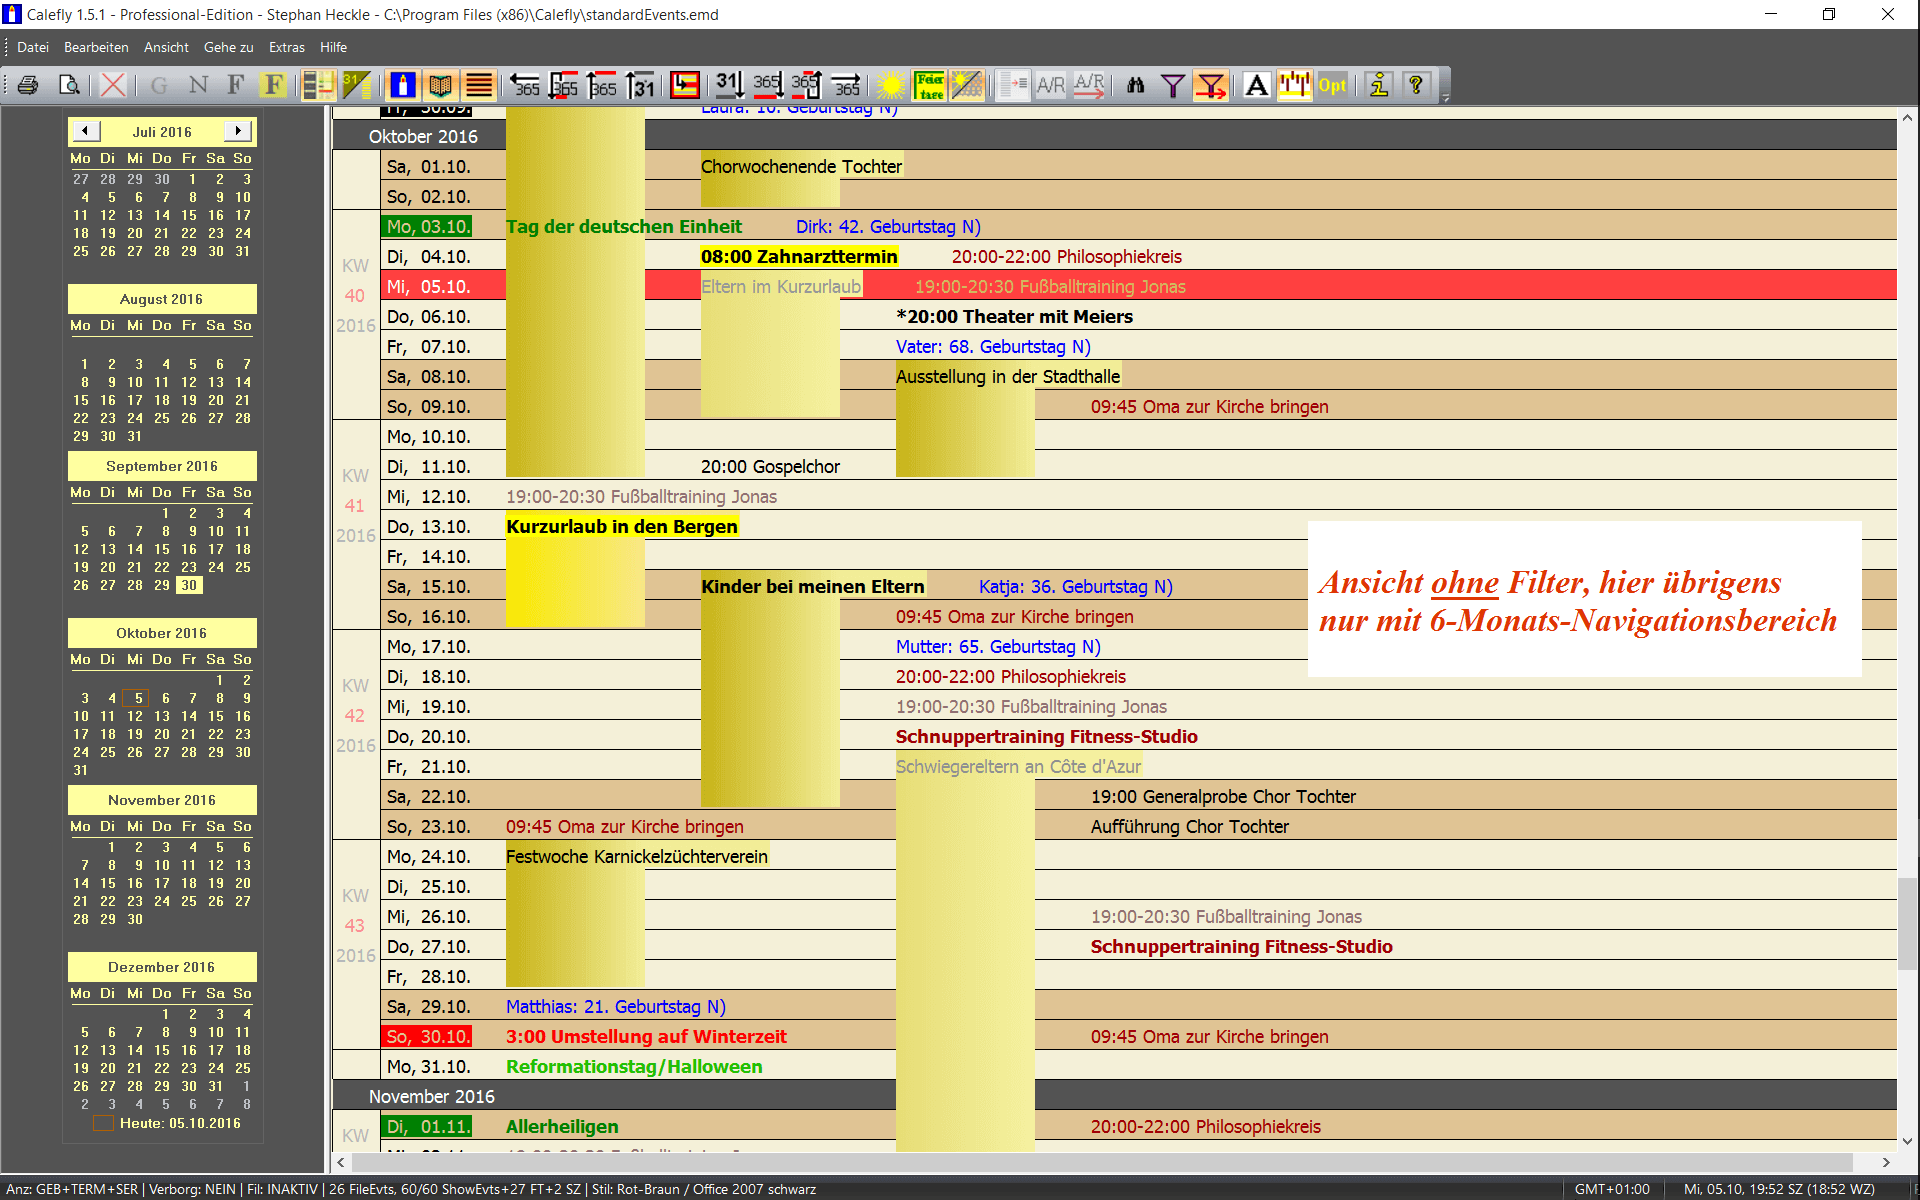Screen dimensions: 1920x1200
Task: Click the gray bold F letter icon
Action: click(x=236, y=85)
